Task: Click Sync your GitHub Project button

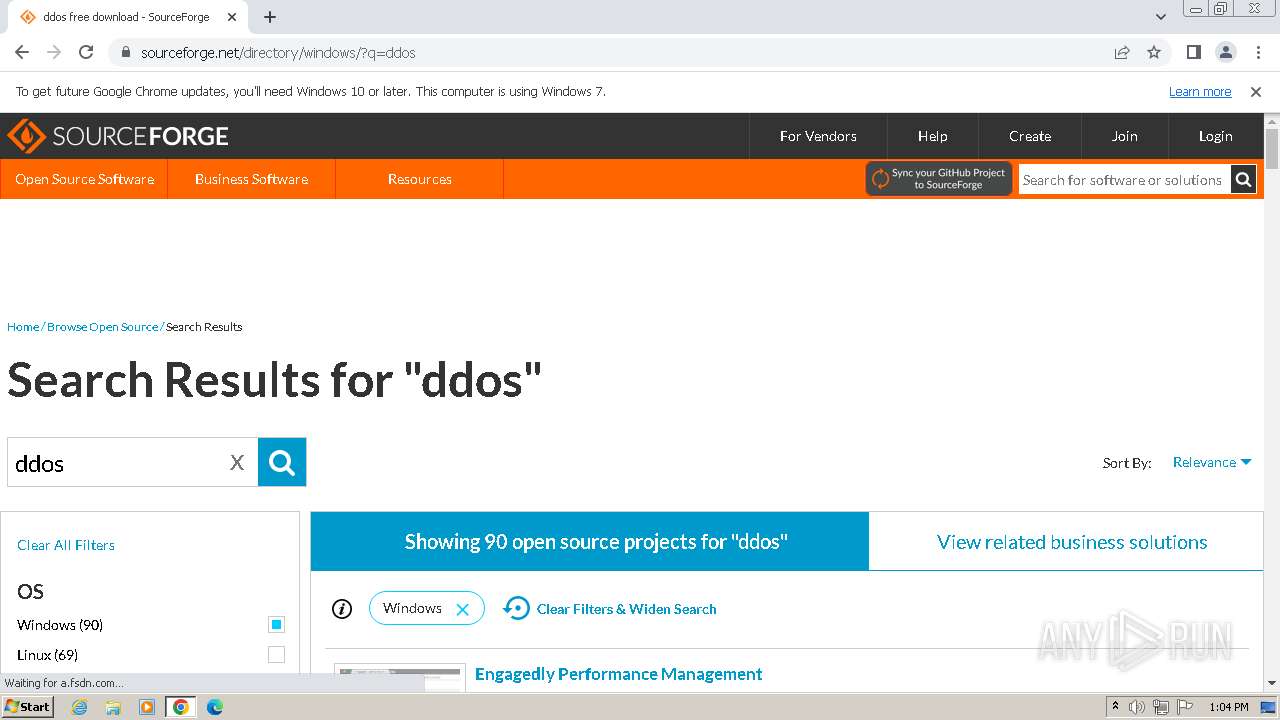Action: point(939,179)
